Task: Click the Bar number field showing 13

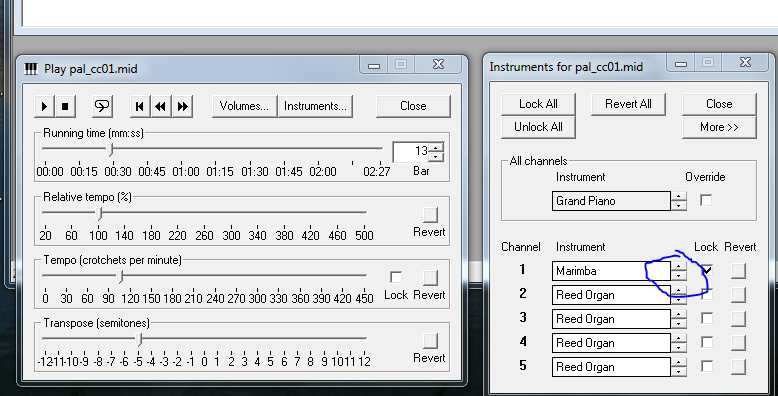Action: pos(411,151)
